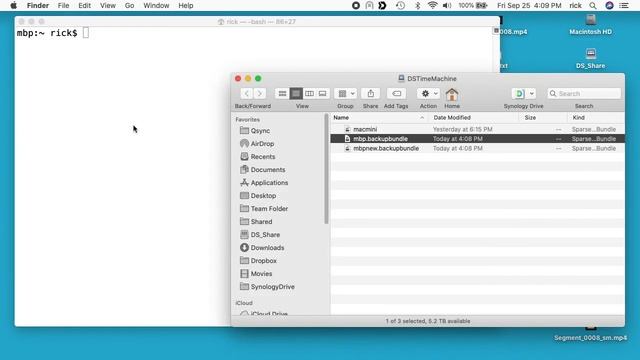Open Recents in the sidebar
The width and height of the screenshot is (640, 360).
258,157
